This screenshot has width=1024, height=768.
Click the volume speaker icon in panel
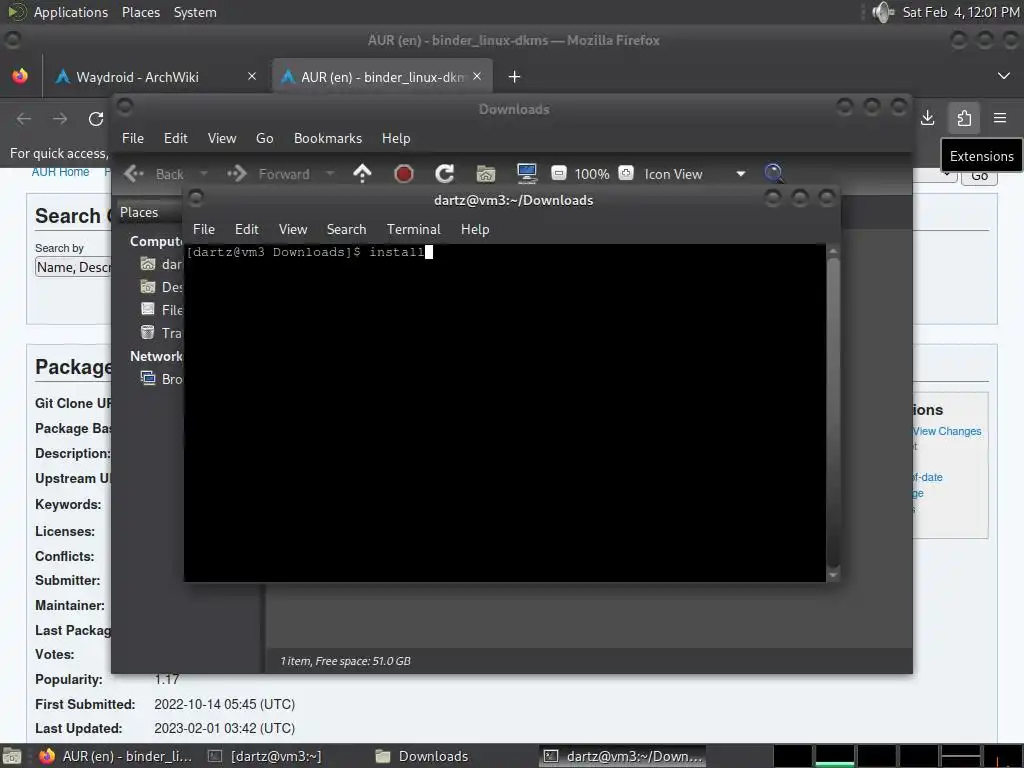pyautogui.click(x=883, y=12)
